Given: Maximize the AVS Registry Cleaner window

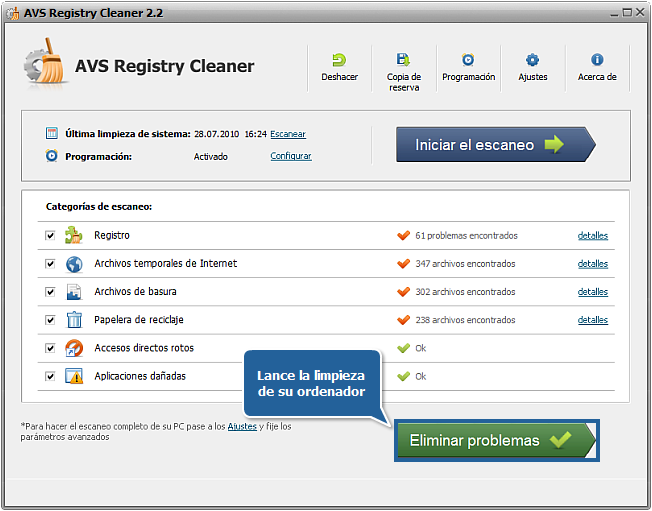Looking at the screenshot, I should 627,13.
